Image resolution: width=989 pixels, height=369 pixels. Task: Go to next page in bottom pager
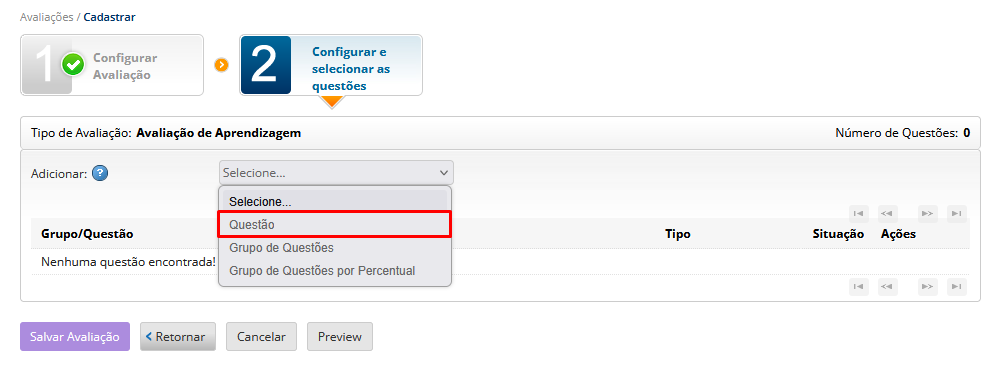[927, 287]
